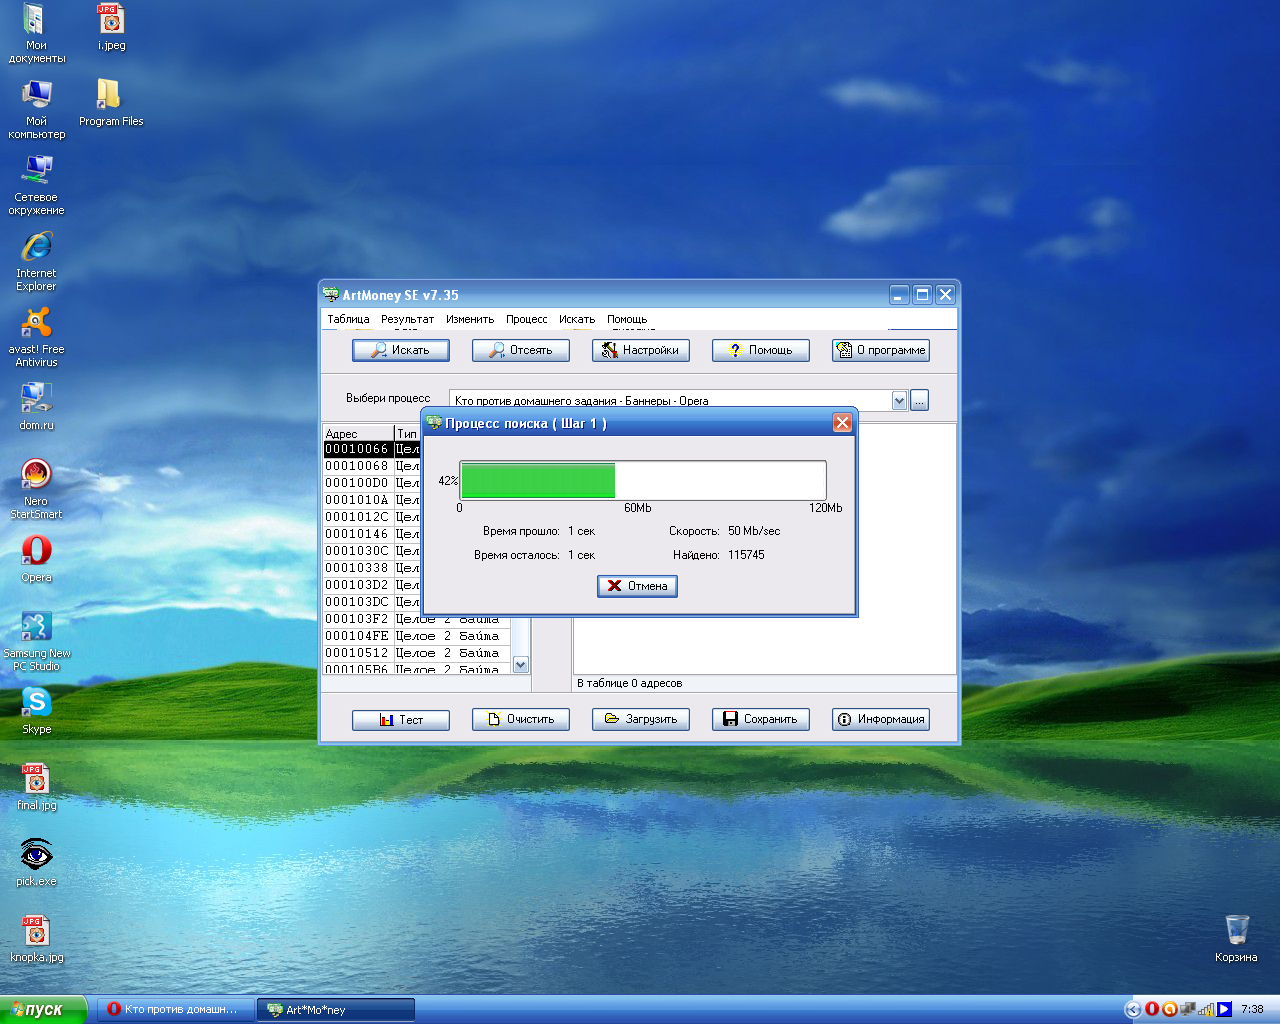Viewport: 1280px width, 1024px height.
Task: Open the Помощь menu in the menu bar
Action: click(x=627, y=319)
